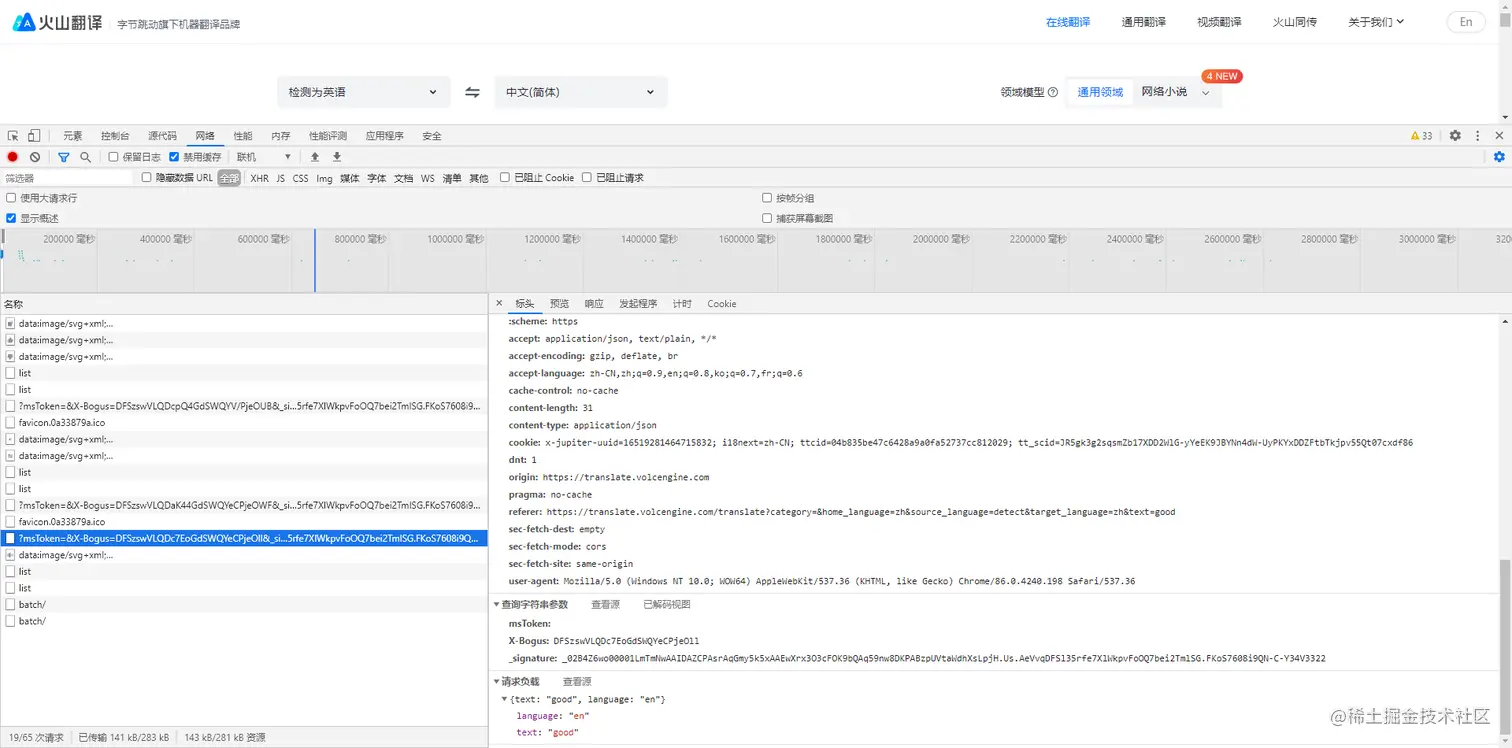Go to the 源代码 tab
1512x748 pixels.
point(163,136)
